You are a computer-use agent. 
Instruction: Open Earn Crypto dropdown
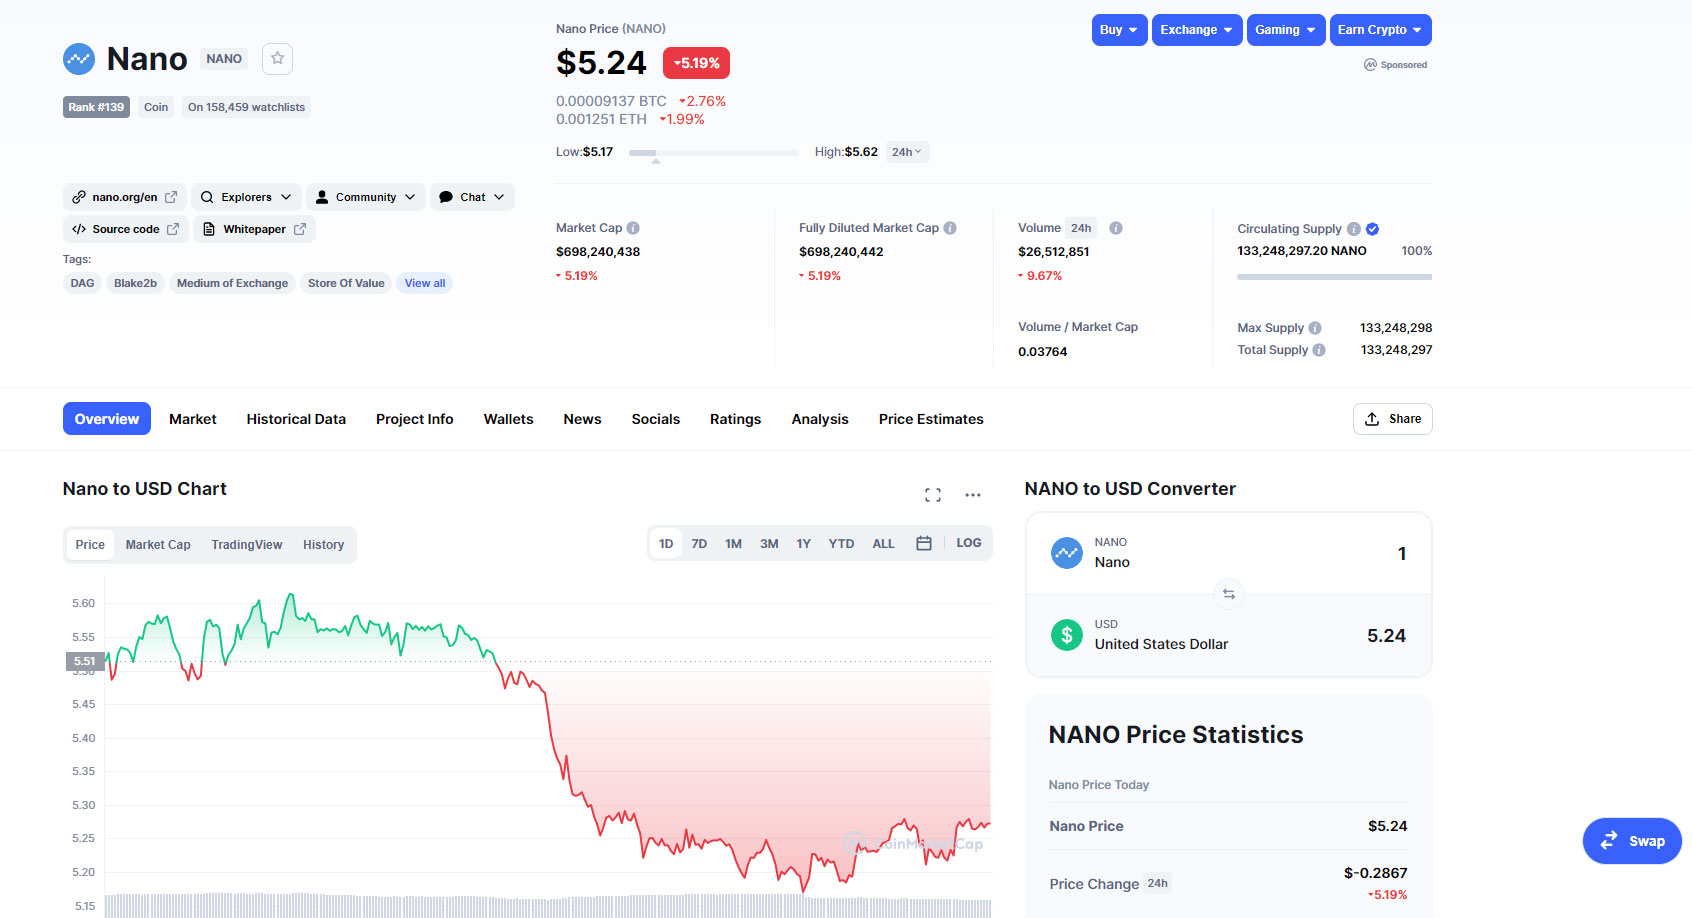[x=1380, y=30]
